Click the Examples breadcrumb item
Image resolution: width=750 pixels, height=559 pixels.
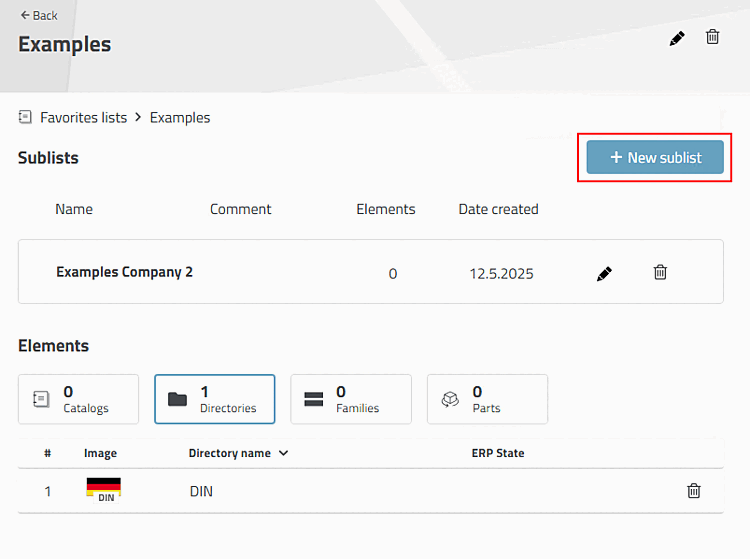coord(180,117)
